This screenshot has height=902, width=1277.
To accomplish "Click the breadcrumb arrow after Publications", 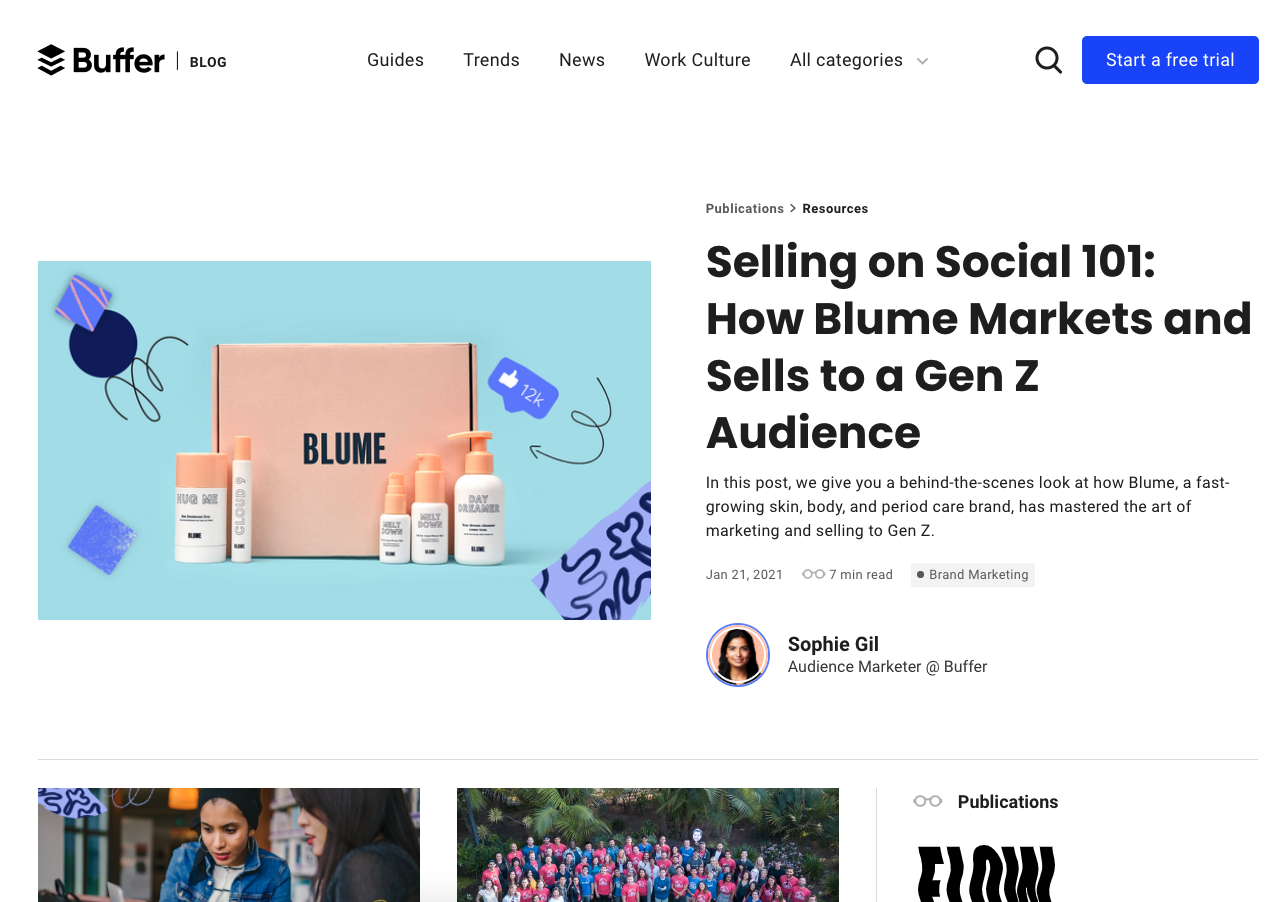I will pyautogui.click(x=793, y=208).
